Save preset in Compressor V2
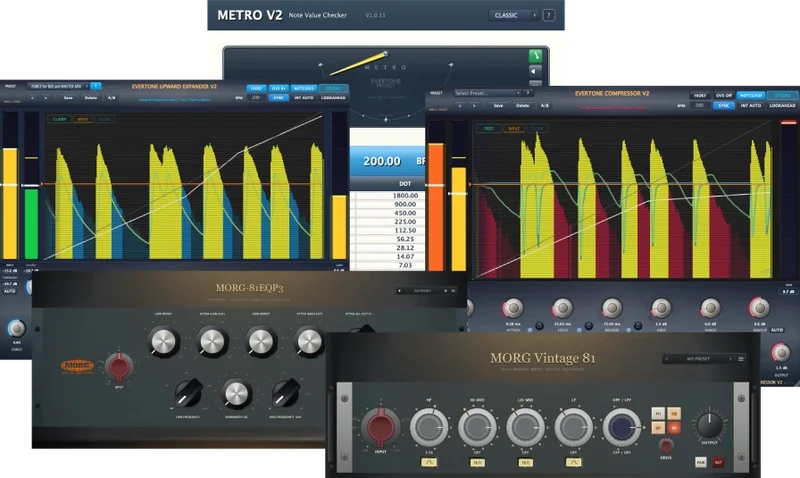The image size is (800, 478). point(498,106)
